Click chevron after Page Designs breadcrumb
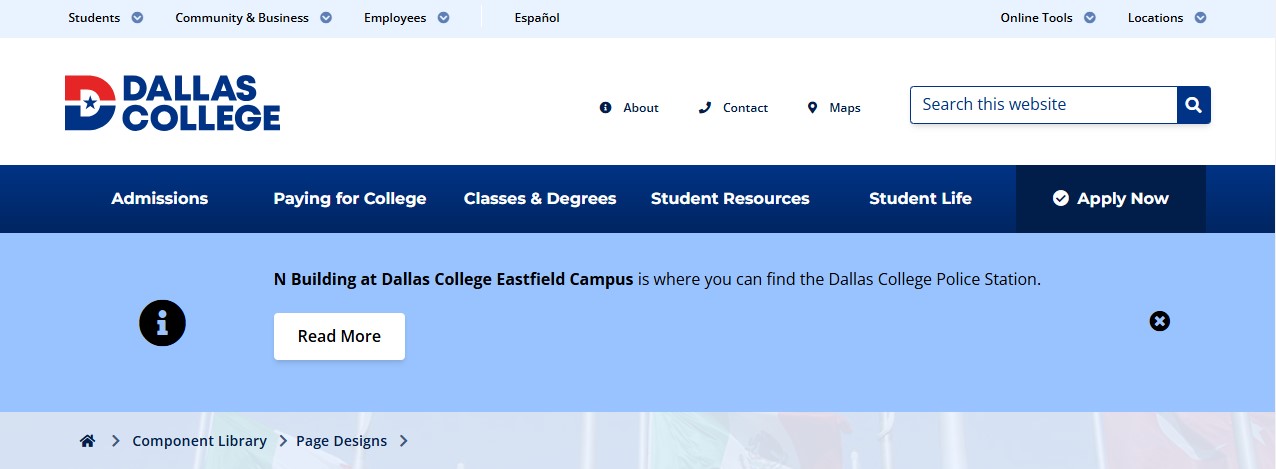This screenshot has height=469, width=1276. 404,441
